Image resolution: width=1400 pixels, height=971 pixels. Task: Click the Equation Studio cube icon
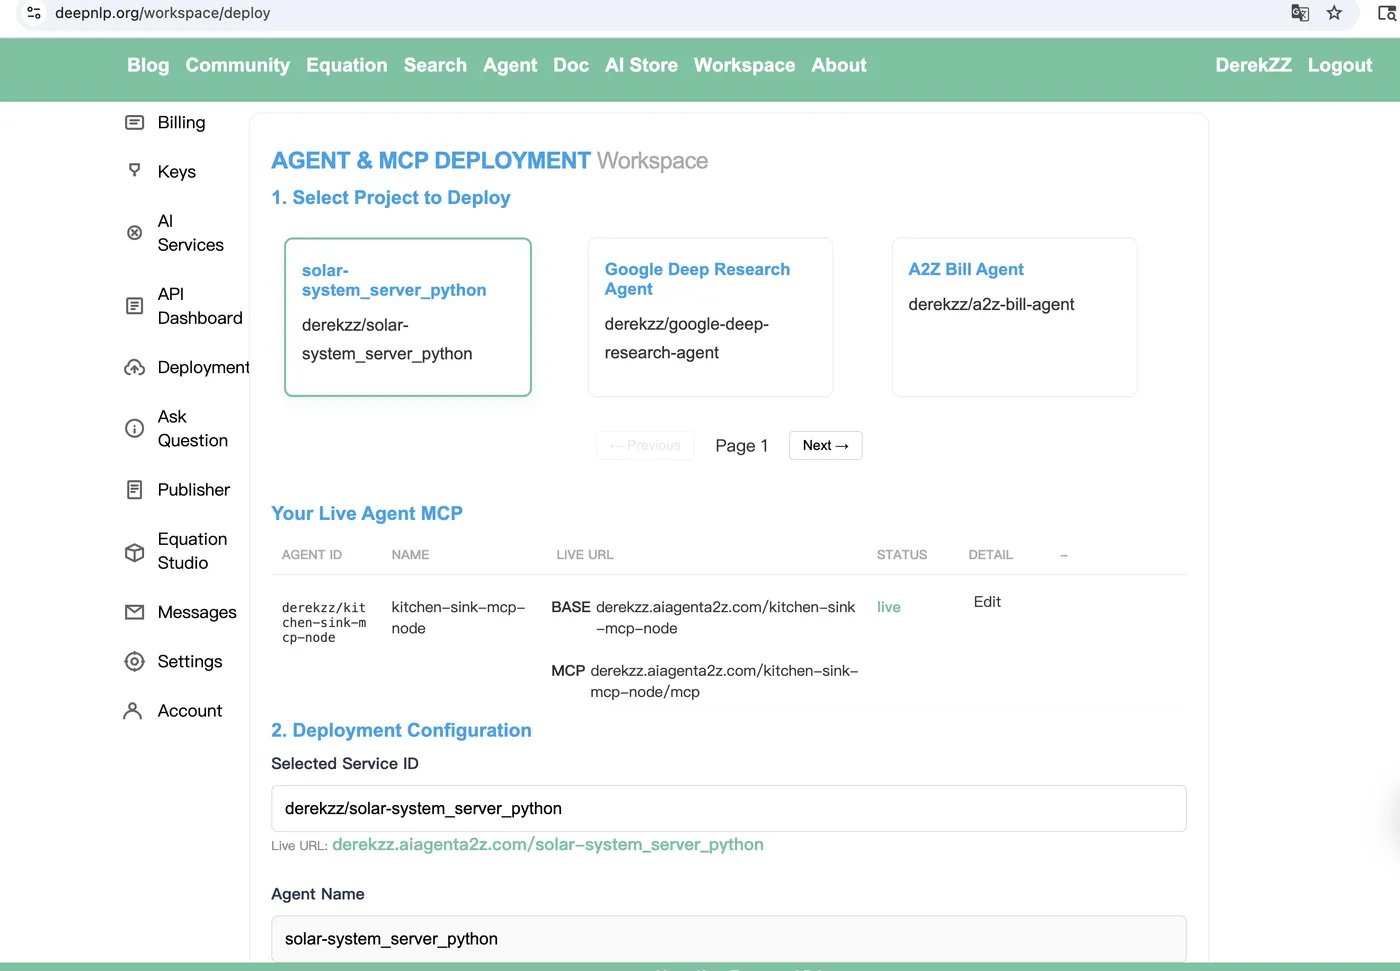point(134,551)
